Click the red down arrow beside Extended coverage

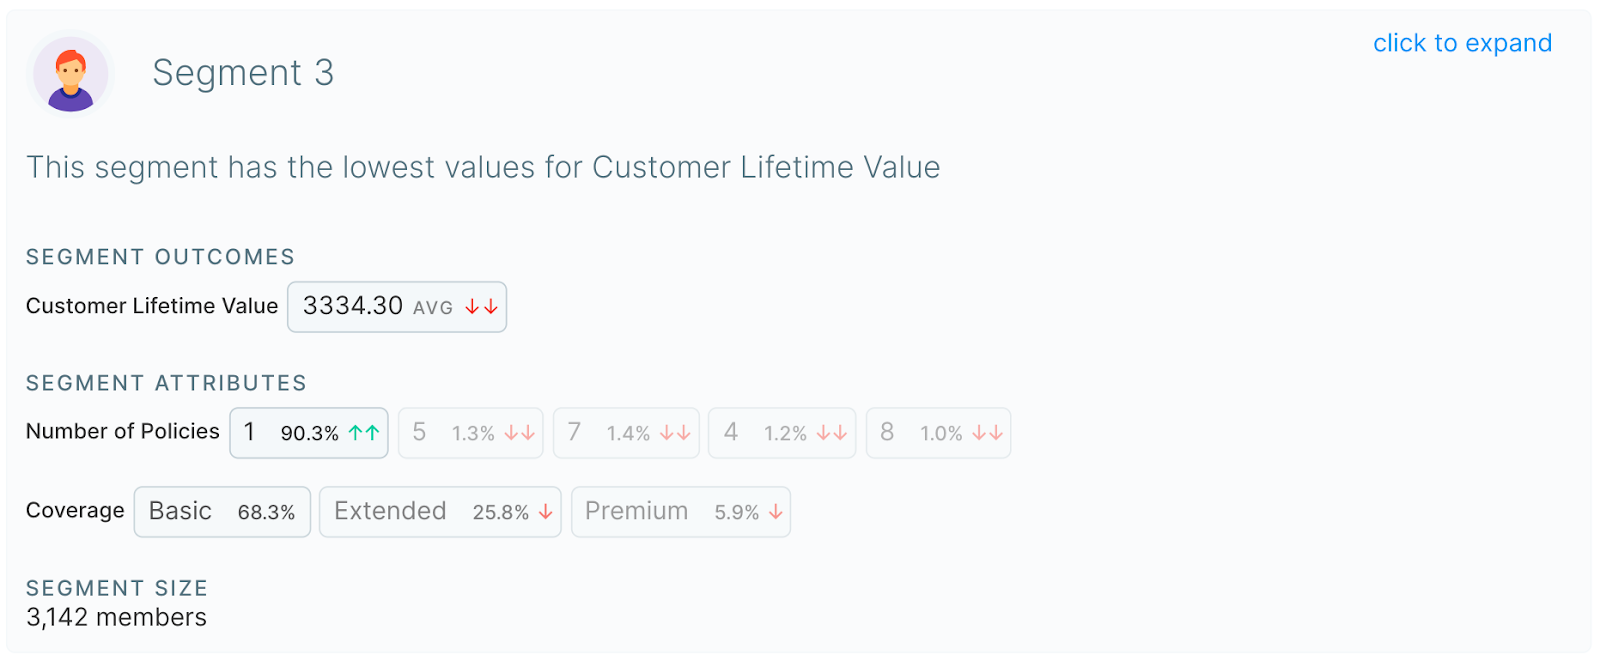point(544,511)
